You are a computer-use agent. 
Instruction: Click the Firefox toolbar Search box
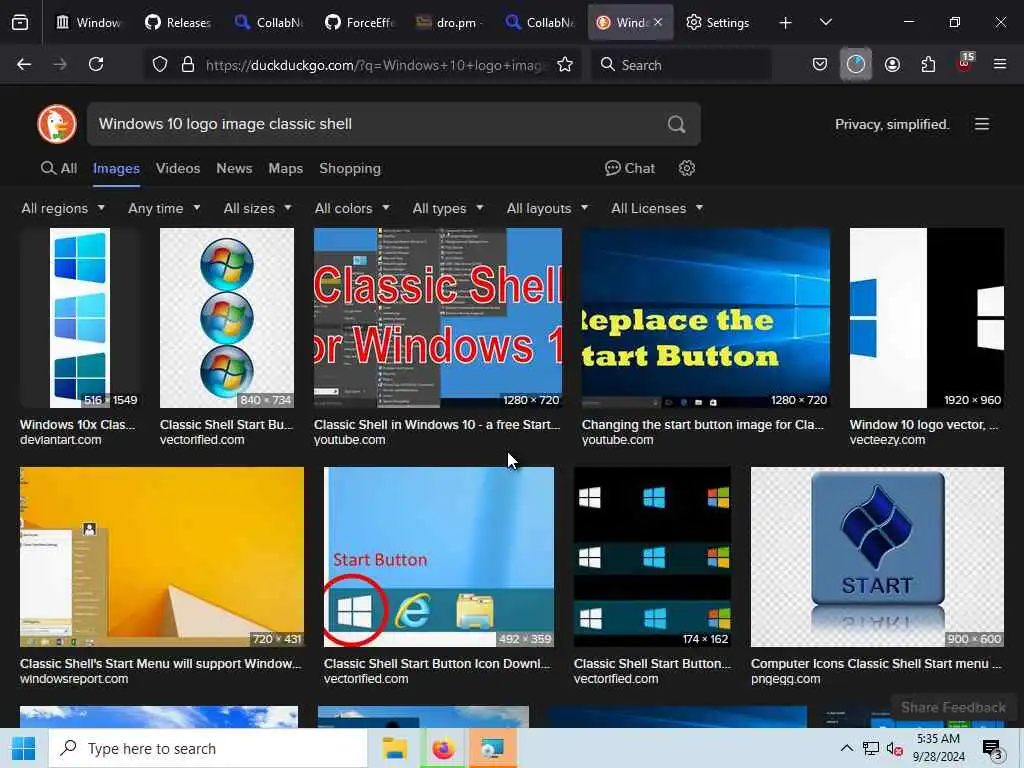681,65
